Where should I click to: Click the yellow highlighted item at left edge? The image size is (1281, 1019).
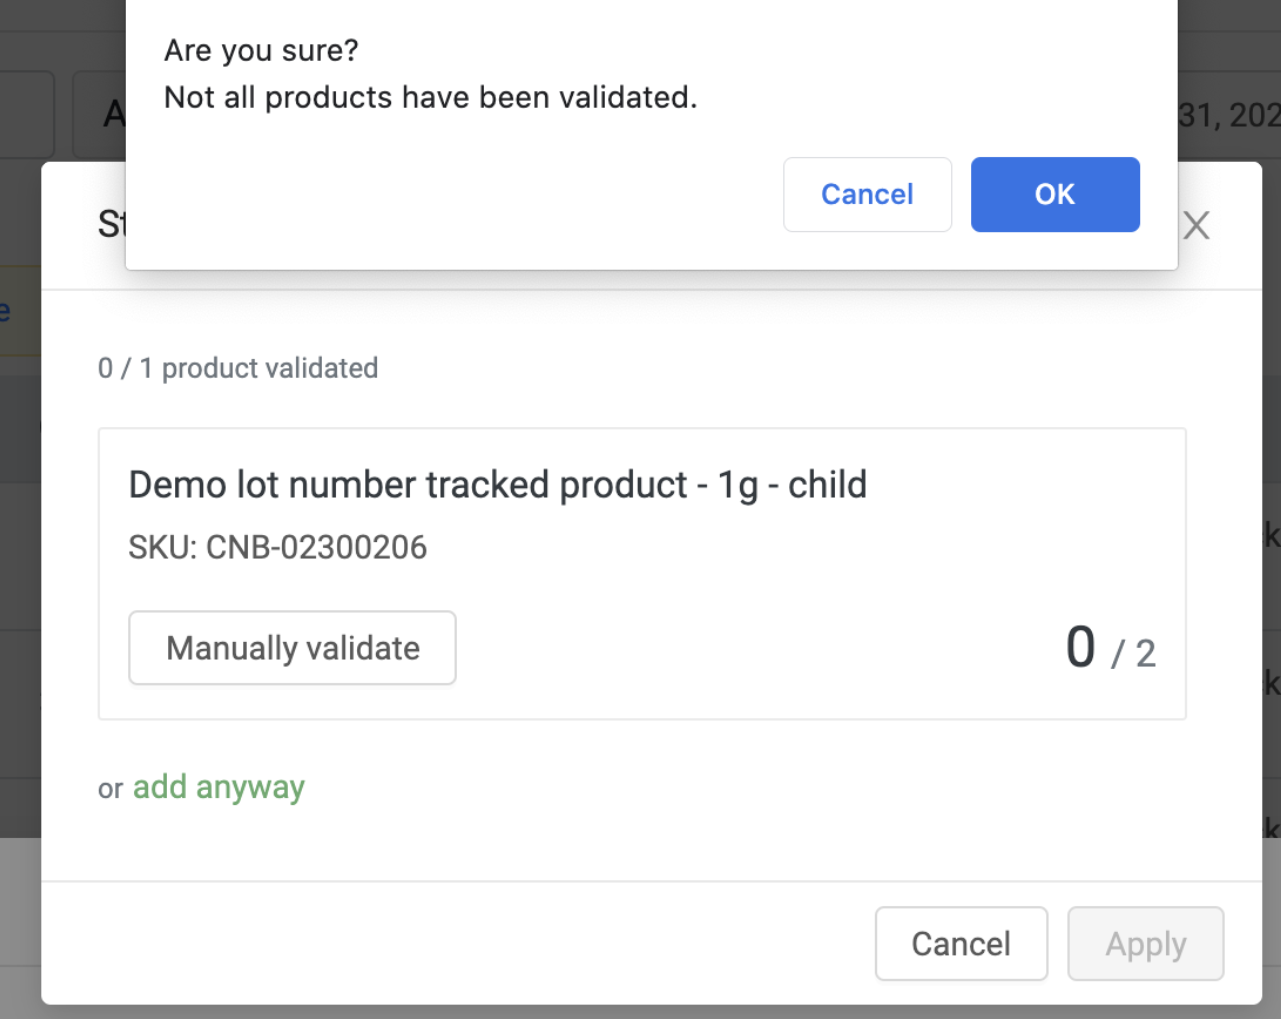pos(18,311)
